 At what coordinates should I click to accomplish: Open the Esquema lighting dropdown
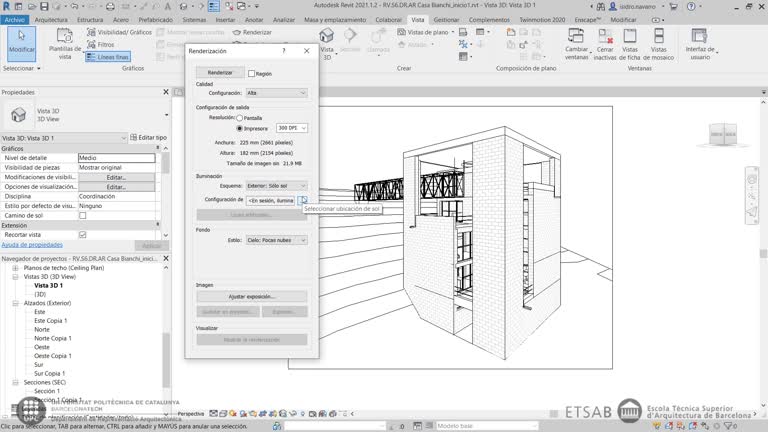(x=276, y=186)
